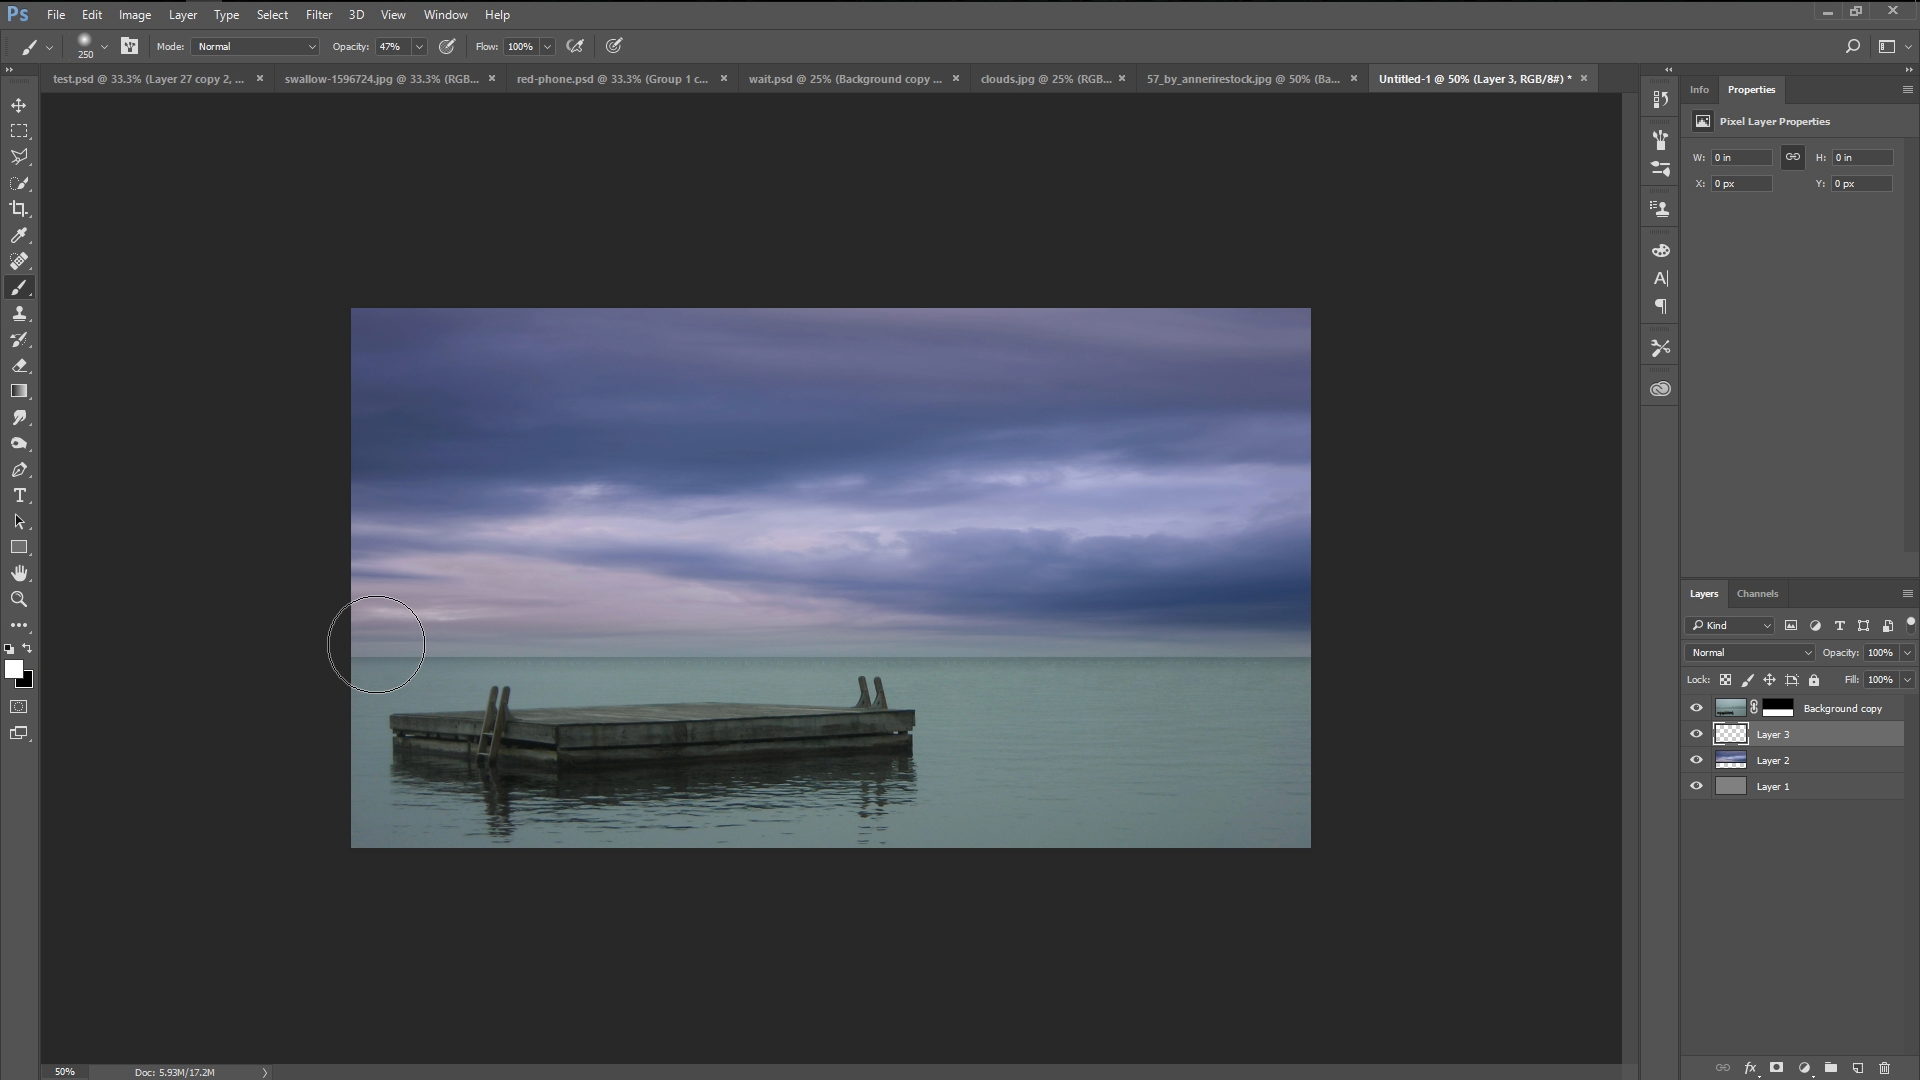
Task: Open the Layers panel menu
Action: tap(1907, 594)
